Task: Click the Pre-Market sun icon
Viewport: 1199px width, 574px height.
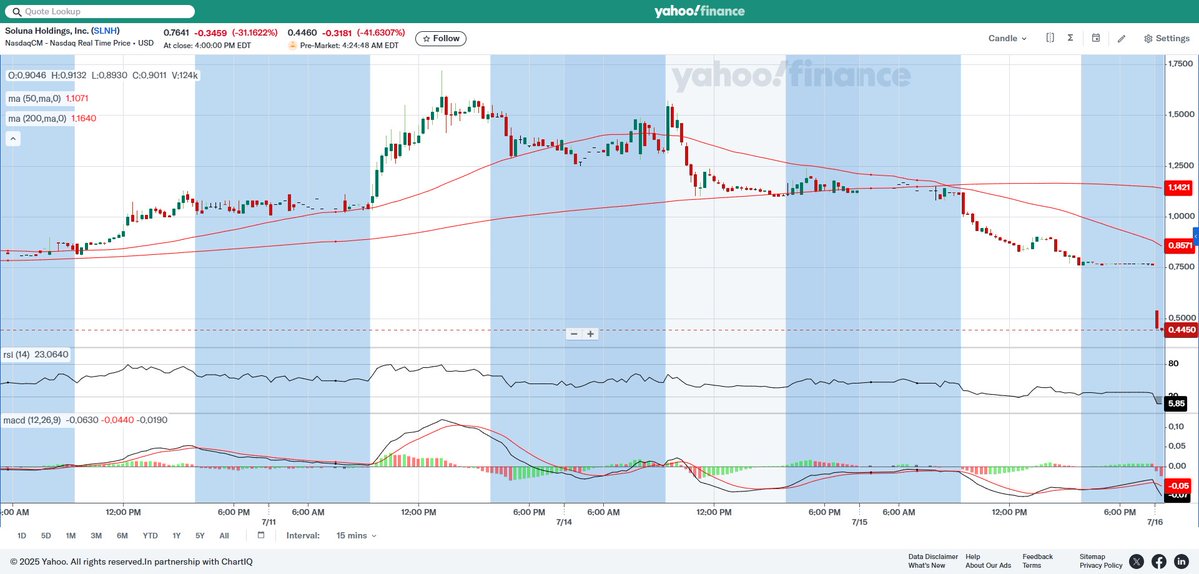Action: [x=292, y=46]
